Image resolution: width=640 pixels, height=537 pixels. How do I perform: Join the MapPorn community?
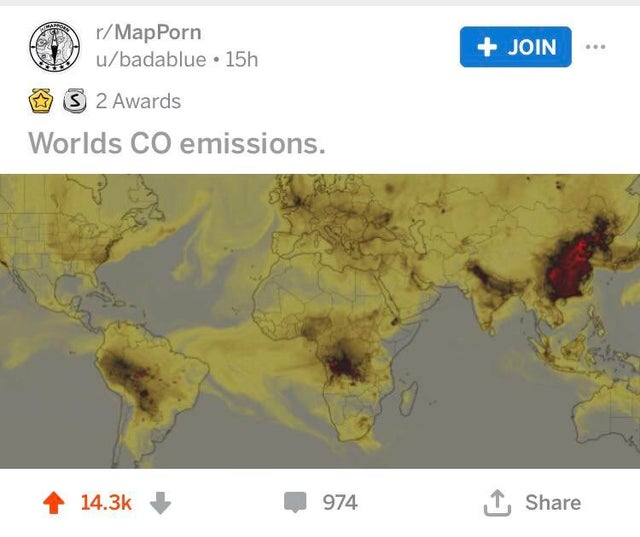coord(516,47)
